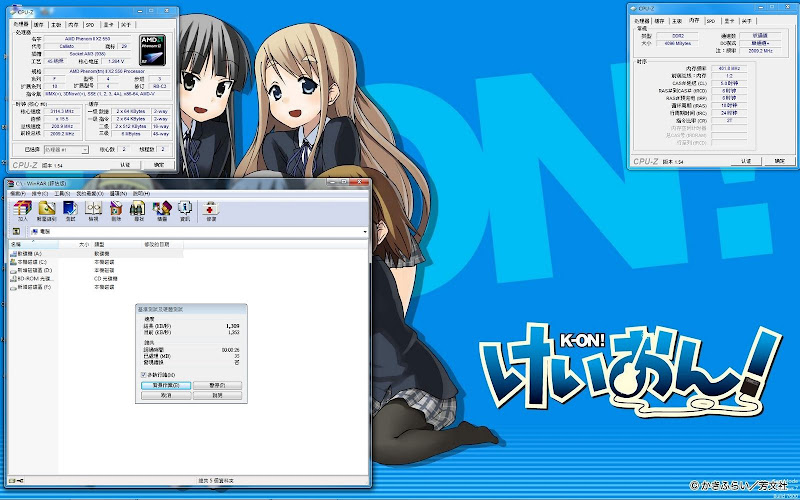
Task: Switch to Graphics tab in CPU-Z memory window
Action: click(x=728, y=21)
